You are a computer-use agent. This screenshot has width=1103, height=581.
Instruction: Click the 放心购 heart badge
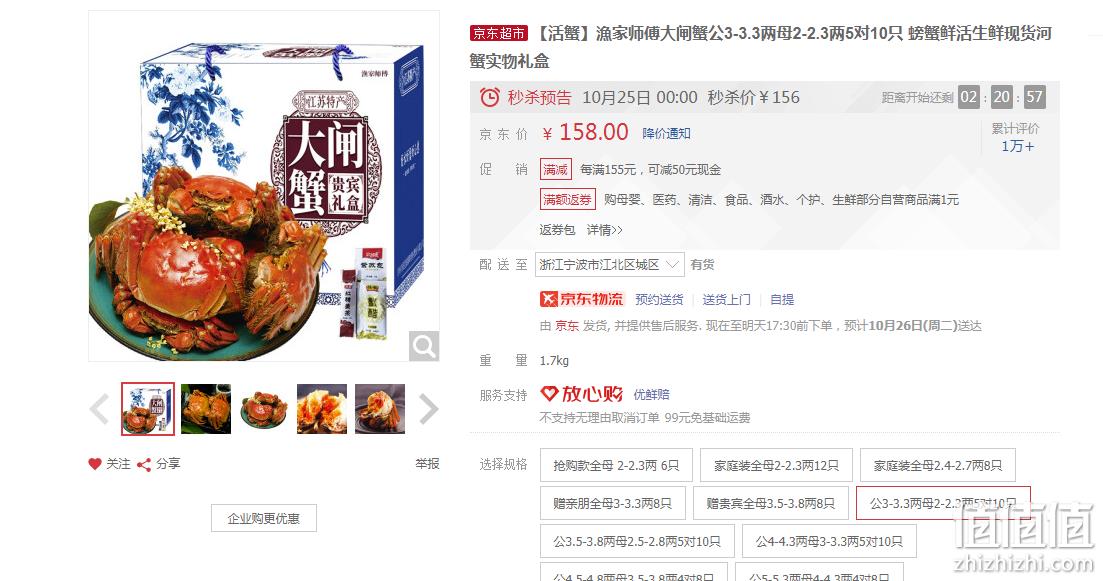[581, 394]
